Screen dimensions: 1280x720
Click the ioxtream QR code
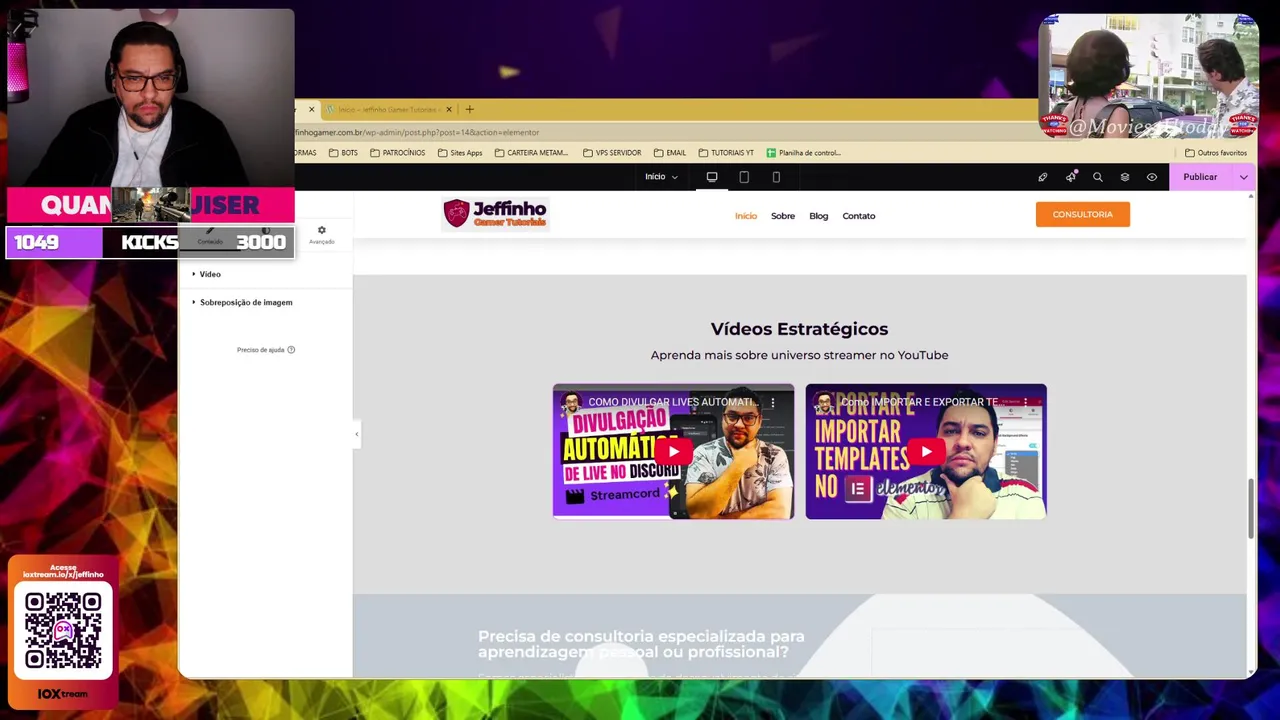[63, 630]
